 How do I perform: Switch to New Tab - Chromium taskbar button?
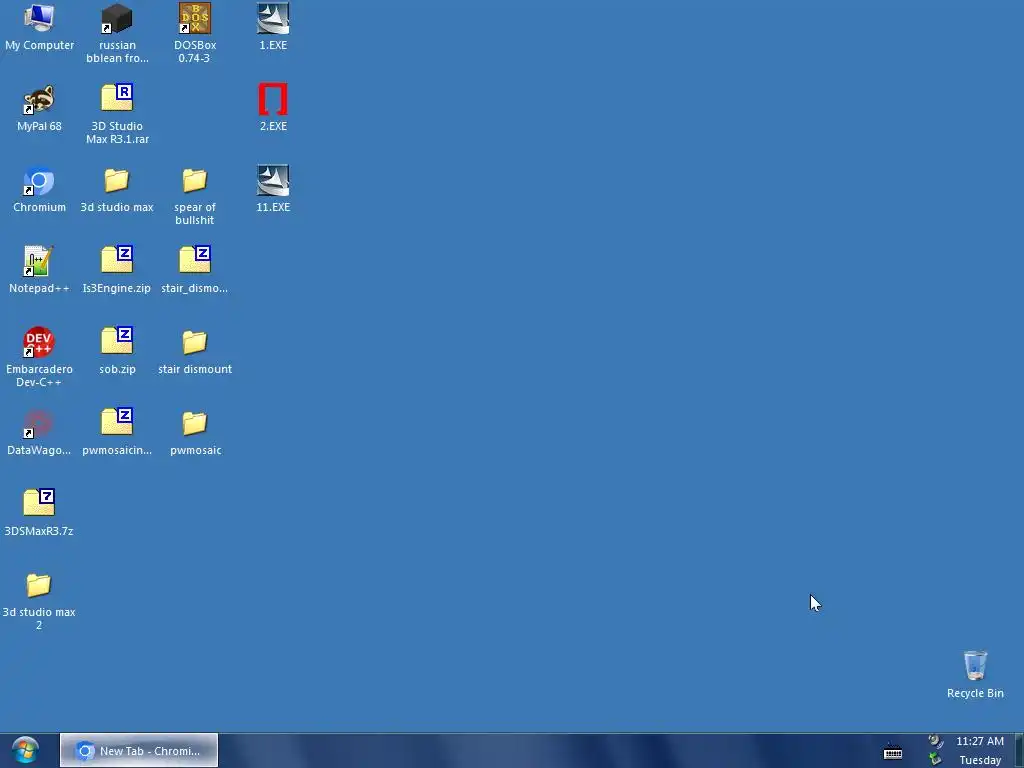[139, 750]
